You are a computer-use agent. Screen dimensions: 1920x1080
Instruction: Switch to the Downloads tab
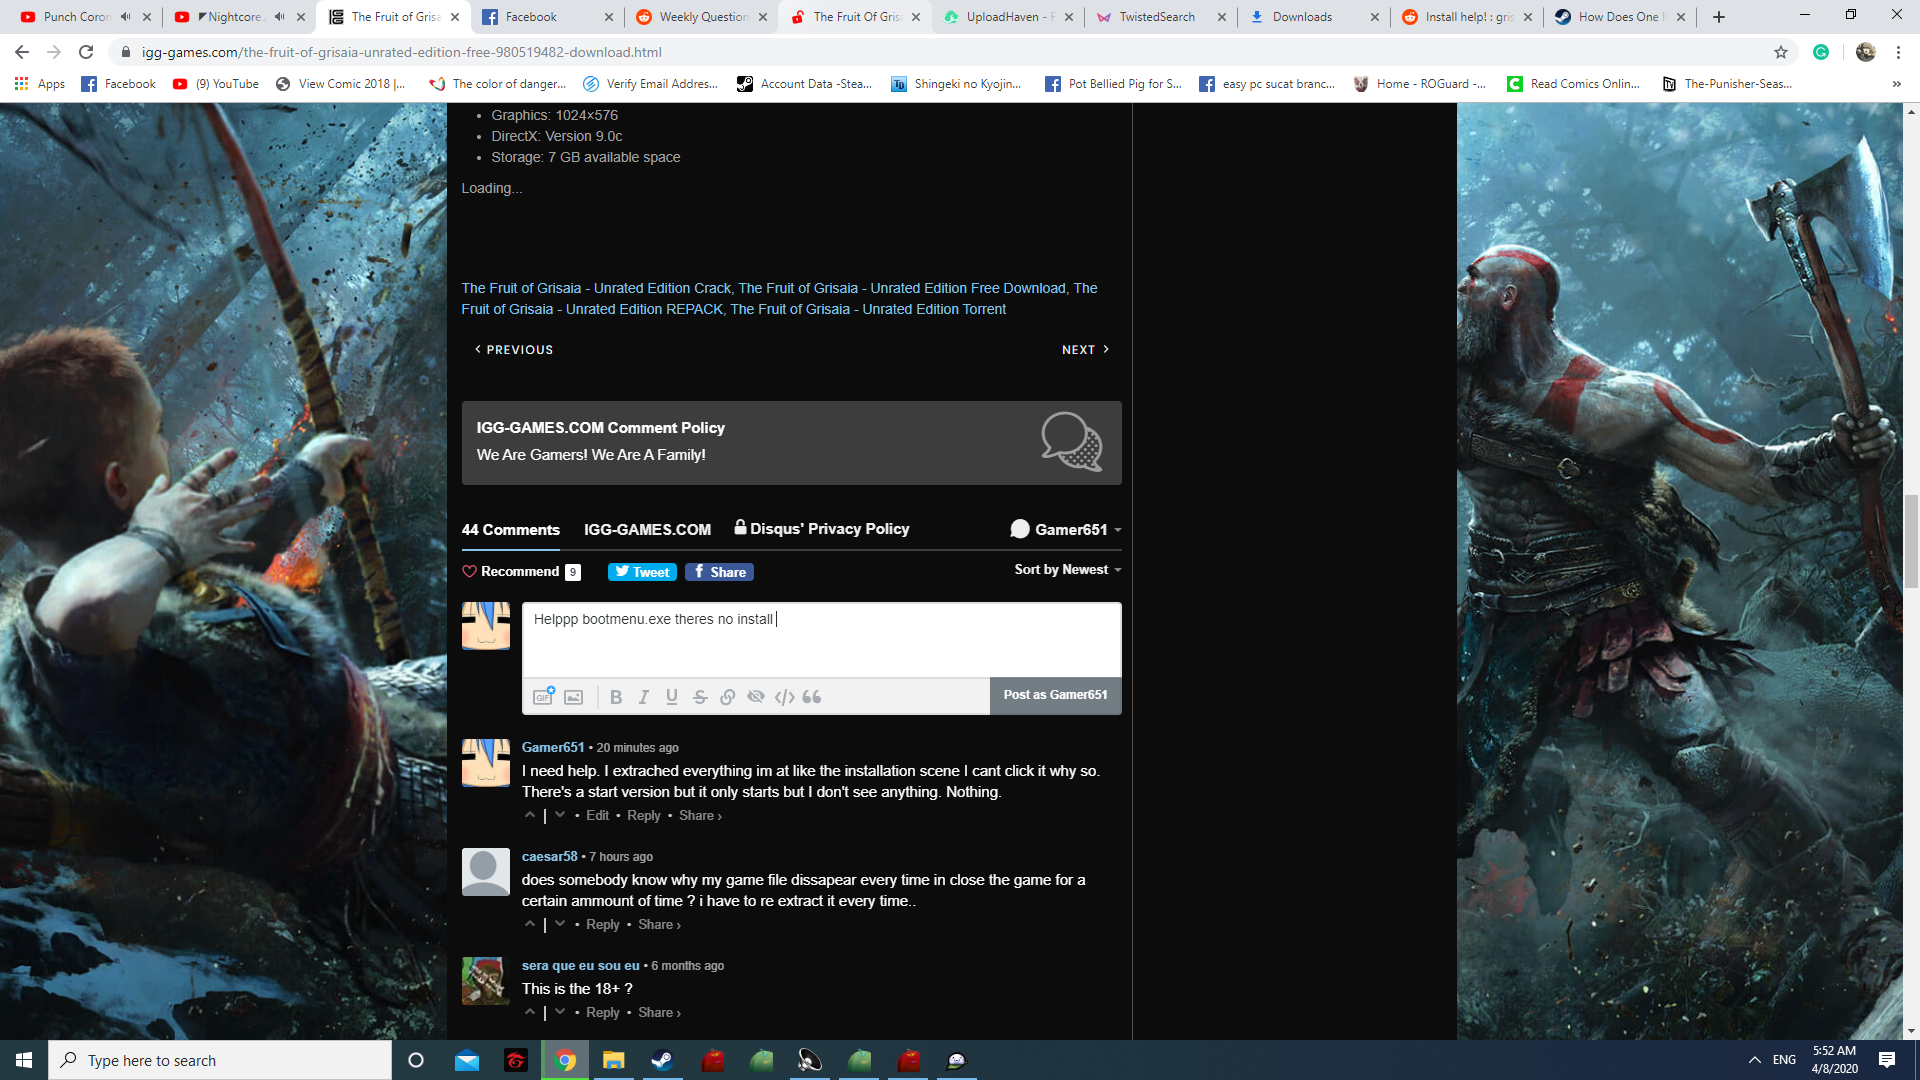(1314, 17)
